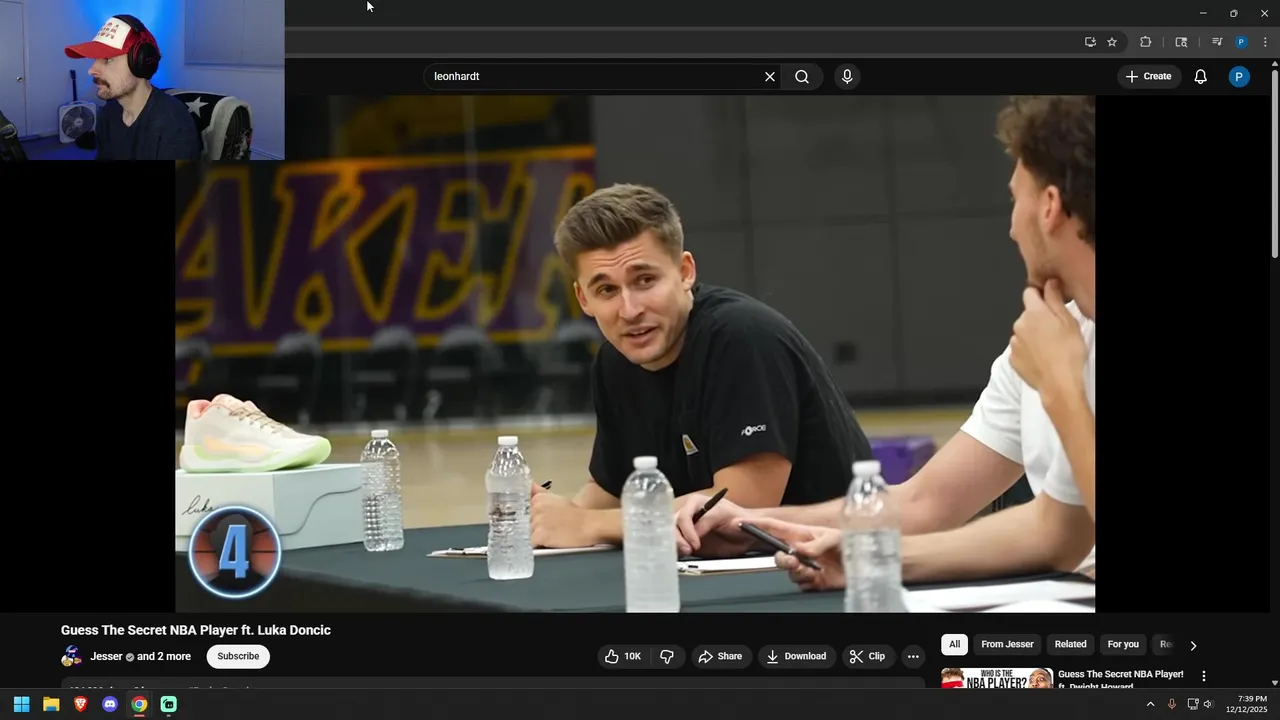Install the page as app icon in the address bar
This screenshot has height=720, width=1280.
(1090, 42)
